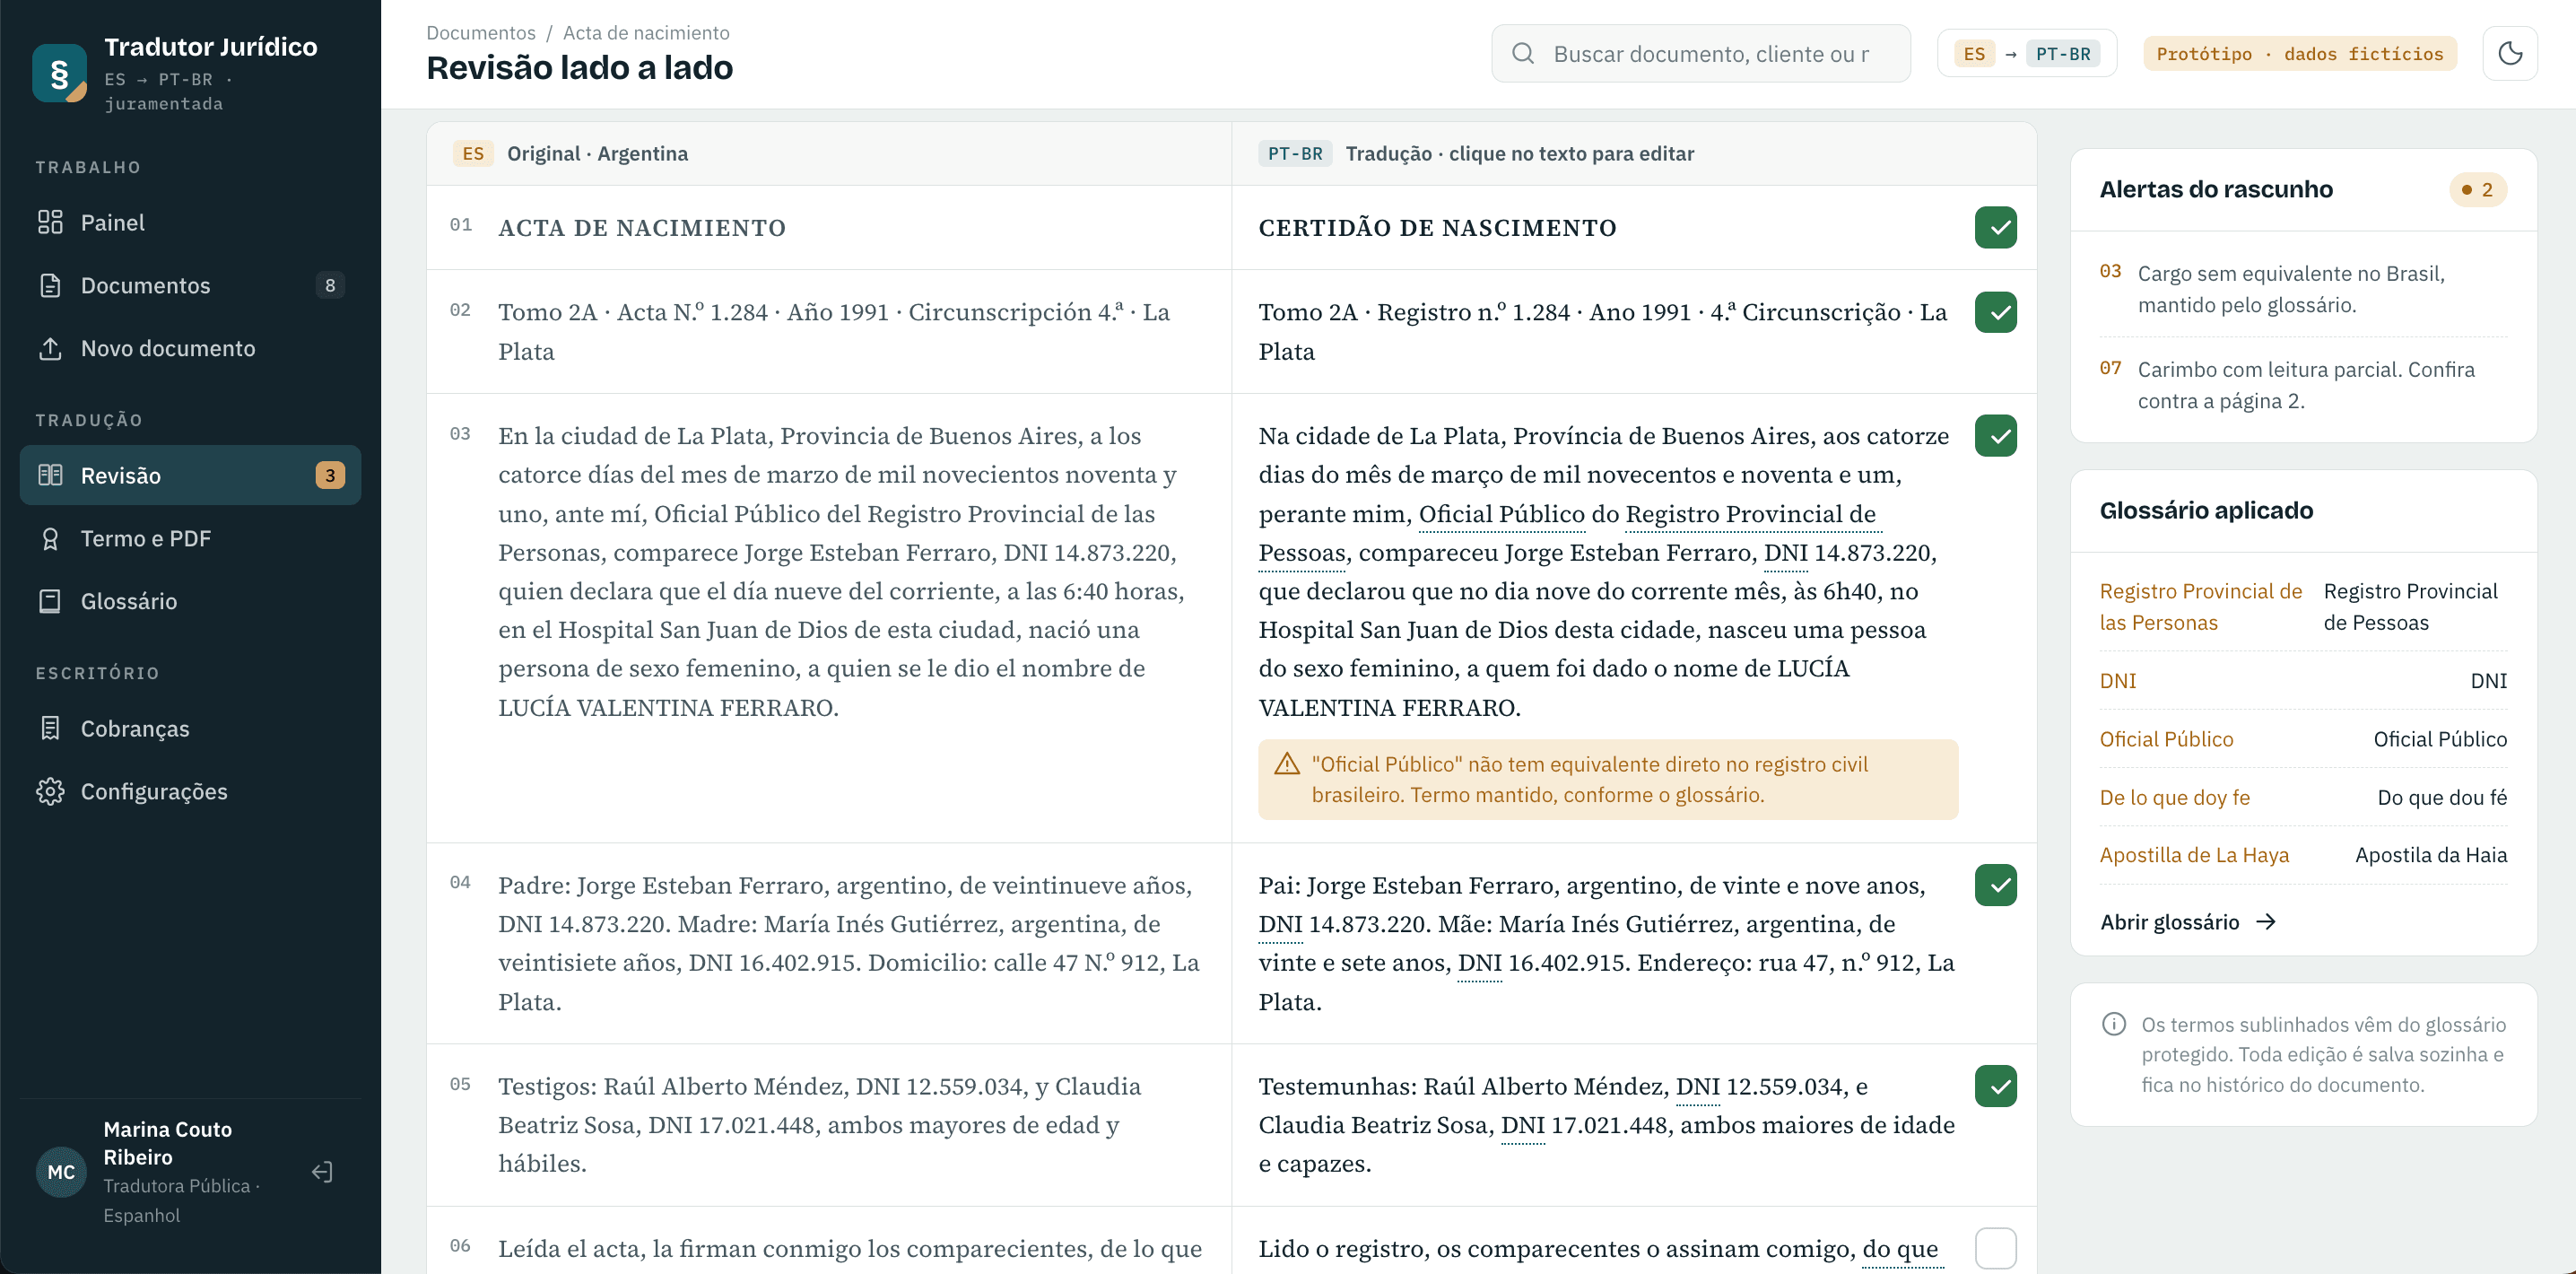The height and width of the screenshot is (1274, 2576).
Task: Click the Revisão badge showing 3
Action: coord(330,475)
